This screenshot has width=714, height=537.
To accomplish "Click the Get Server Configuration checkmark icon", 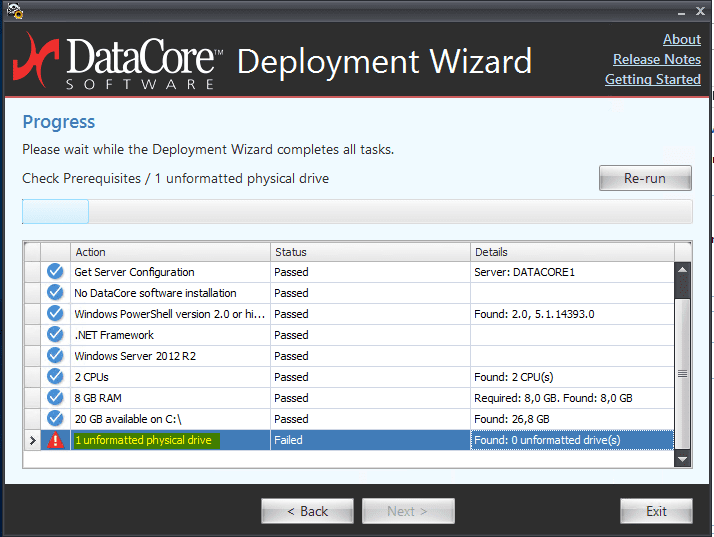I will click(x=55, y=271).
